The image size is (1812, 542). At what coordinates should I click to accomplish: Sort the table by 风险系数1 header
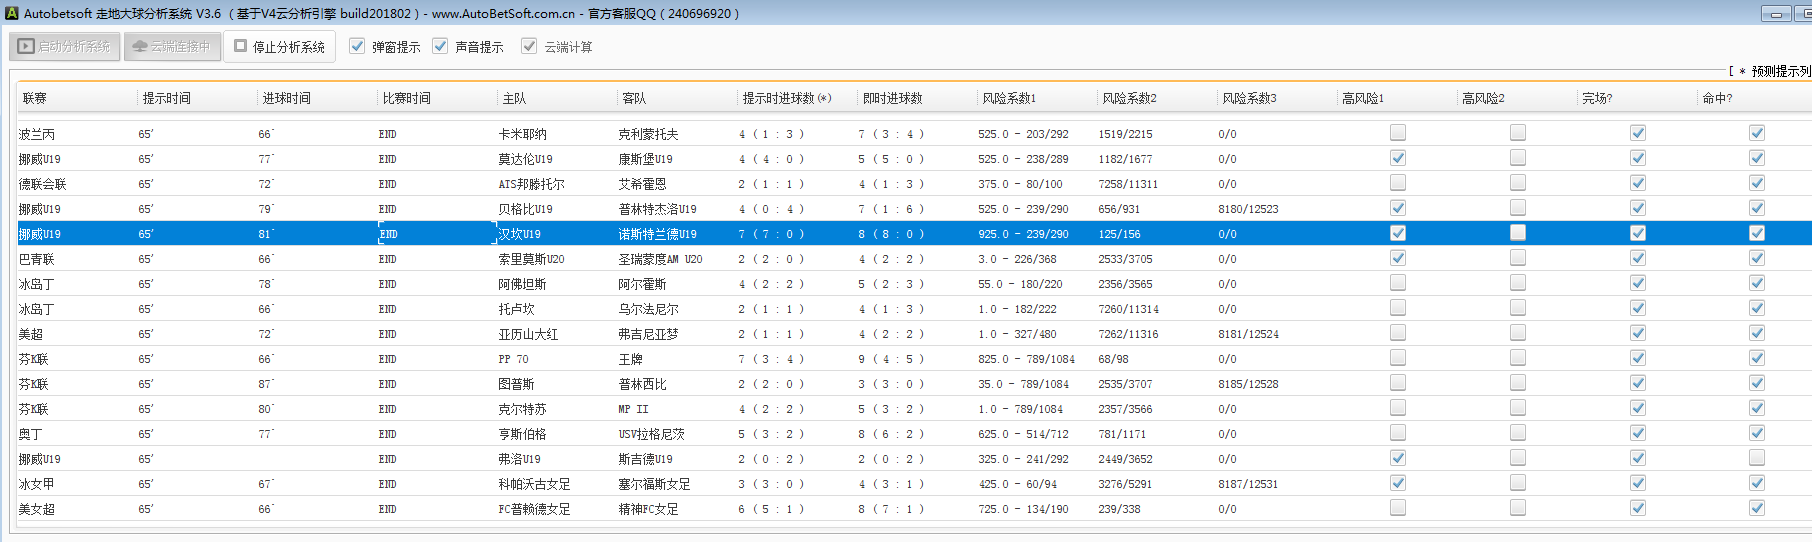[x=1009, y=98]
